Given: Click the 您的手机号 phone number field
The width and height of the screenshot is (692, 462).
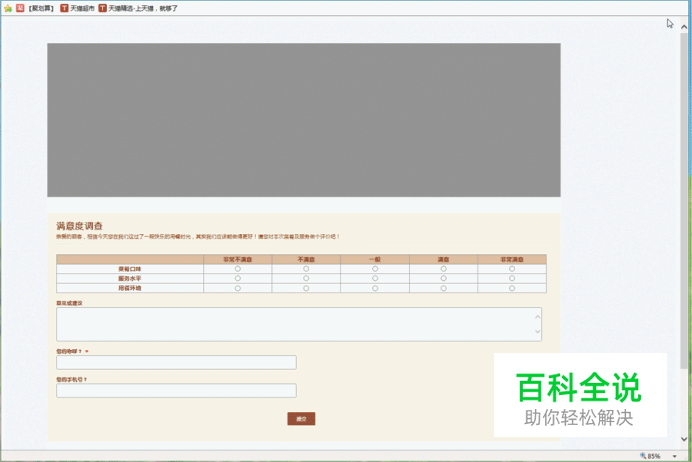Looking at the screenshot, I should (x=176, y=391).
